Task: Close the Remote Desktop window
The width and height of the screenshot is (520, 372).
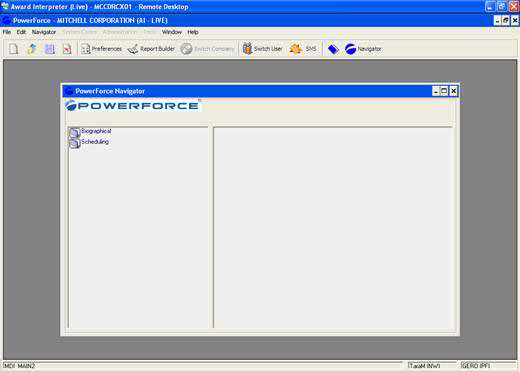Action: coord(514,6)
